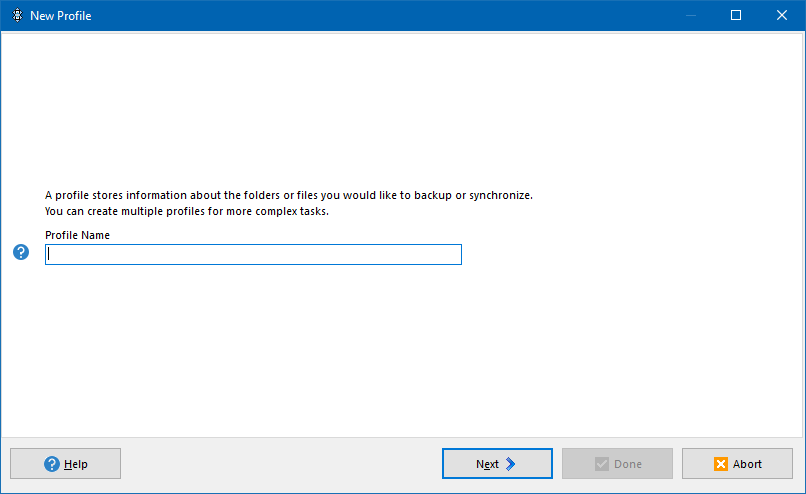Click the "Profile Name" field label

[x=77, y=235]
